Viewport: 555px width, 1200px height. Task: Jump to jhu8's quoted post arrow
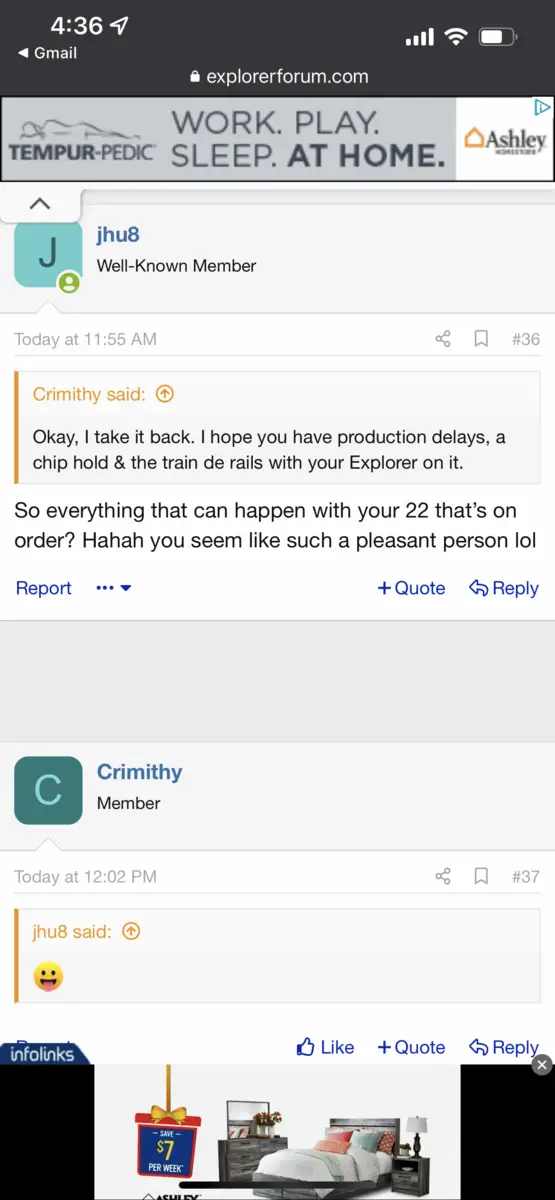click(x=131, y=931)
